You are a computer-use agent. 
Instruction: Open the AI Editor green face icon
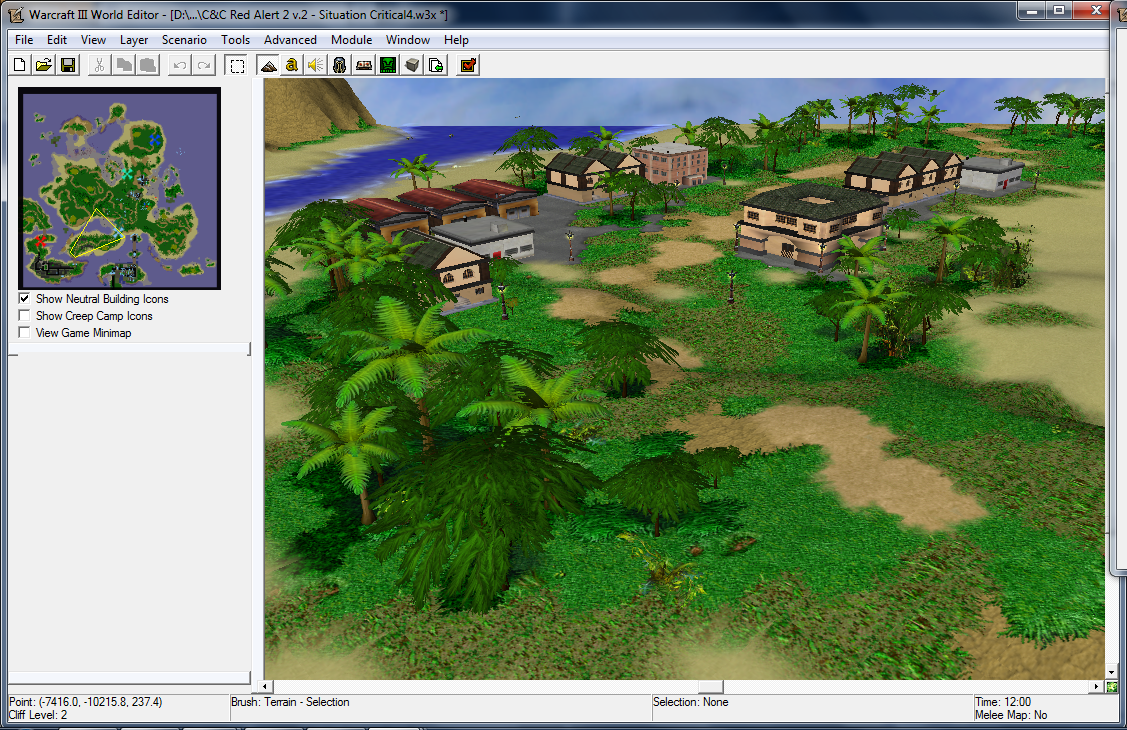click(388, 65)
